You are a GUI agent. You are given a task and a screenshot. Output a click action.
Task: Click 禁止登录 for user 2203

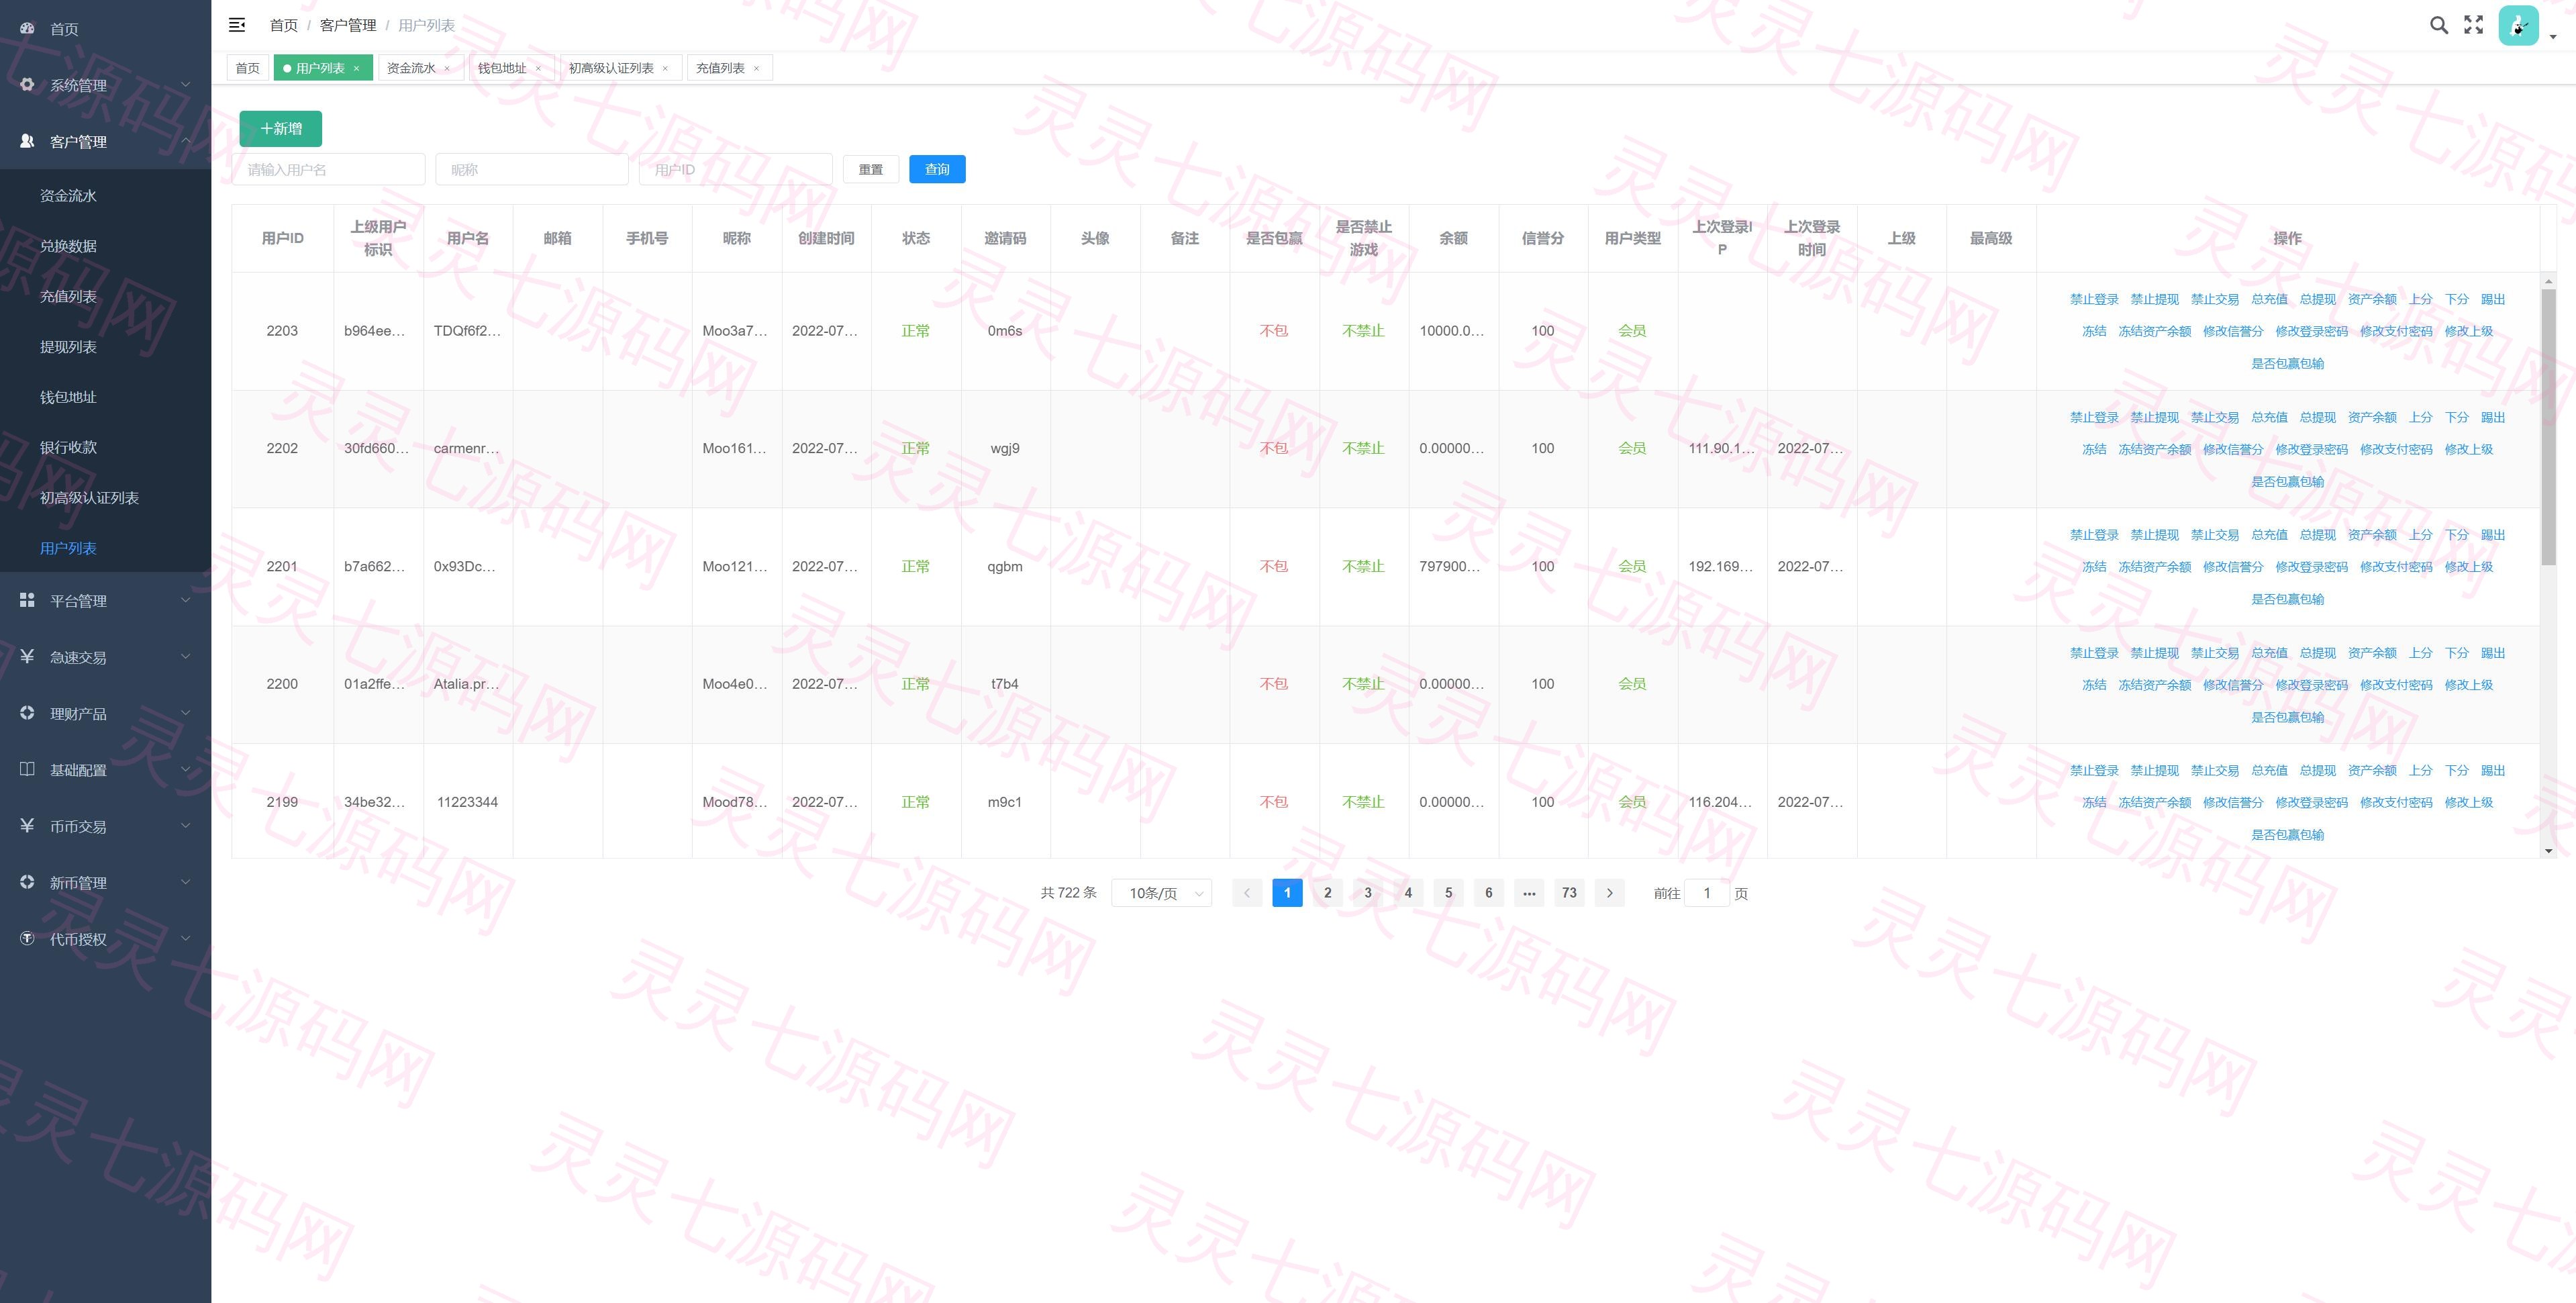[2094, 299]
